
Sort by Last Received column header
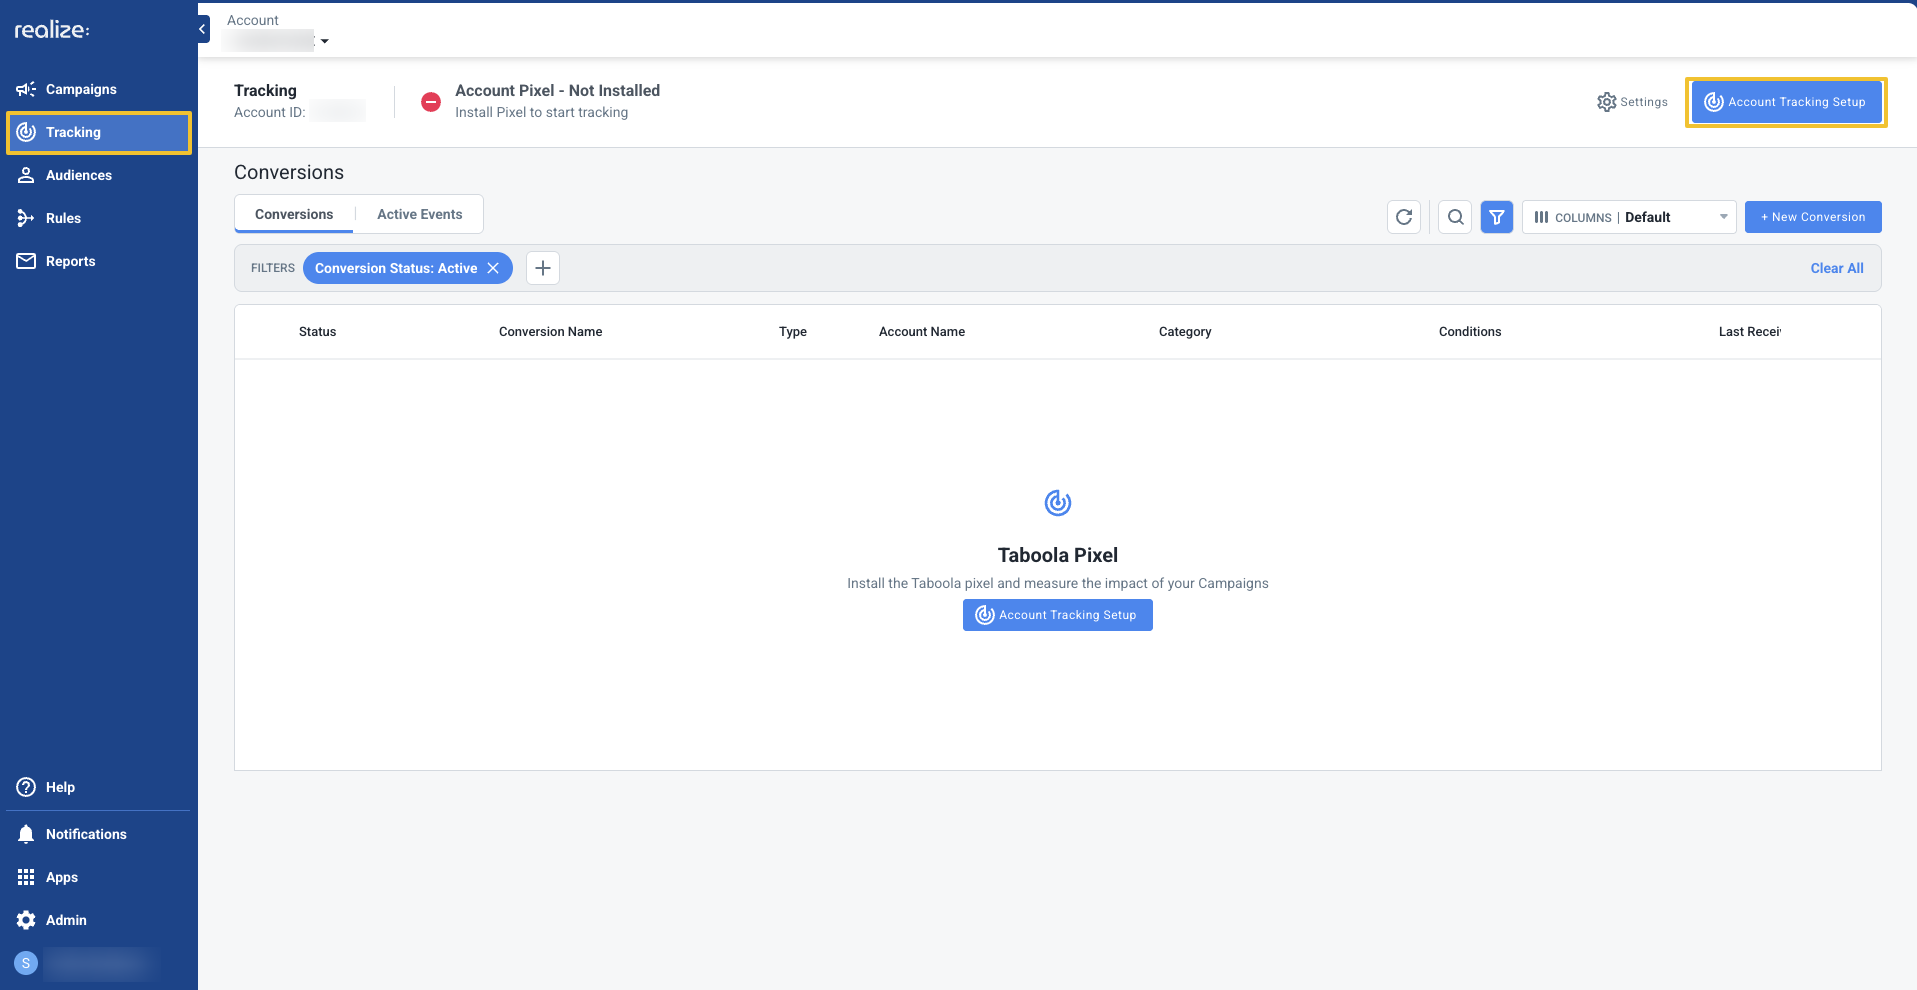coord(1750,332)
